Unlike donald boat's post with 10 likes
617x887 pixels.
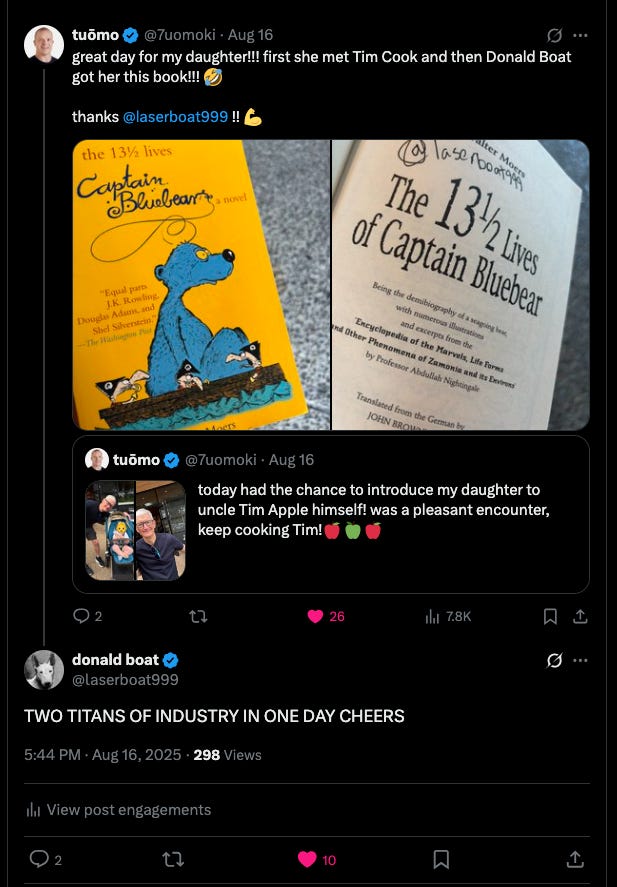(317, 860)
